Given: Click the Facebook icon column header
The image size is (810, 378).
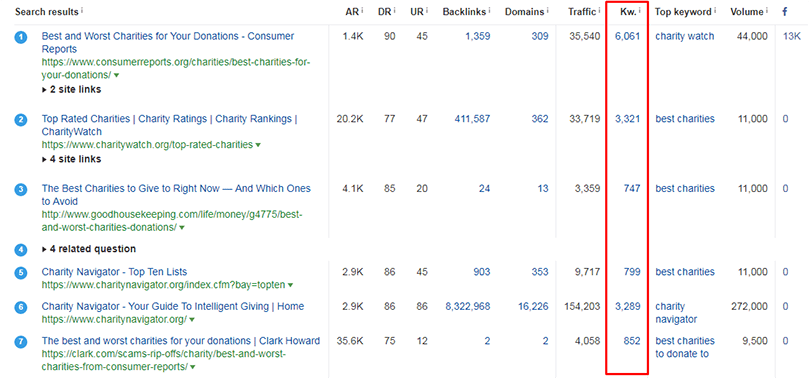Looking at the screenshot, I should [785, 11].
